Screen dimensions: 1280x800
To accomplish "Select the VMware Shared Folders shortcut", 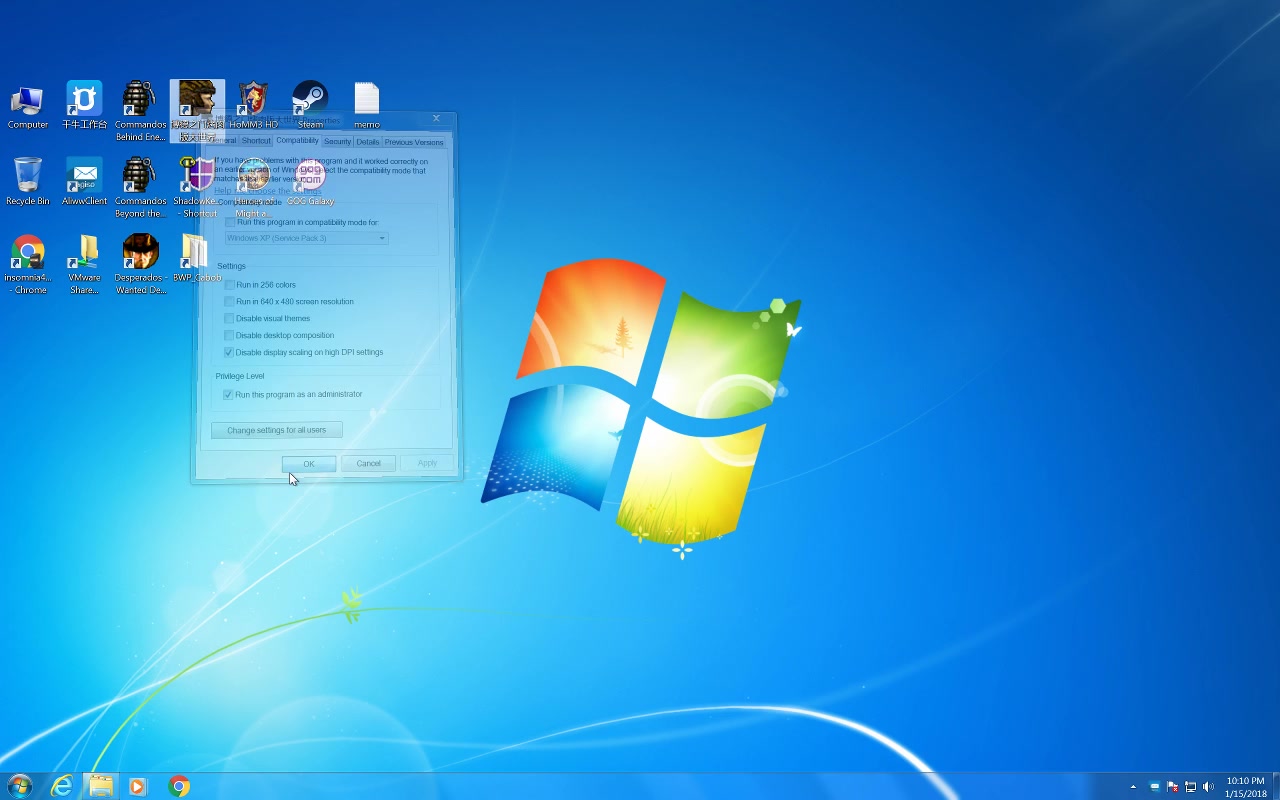I will tap(84, 264).
